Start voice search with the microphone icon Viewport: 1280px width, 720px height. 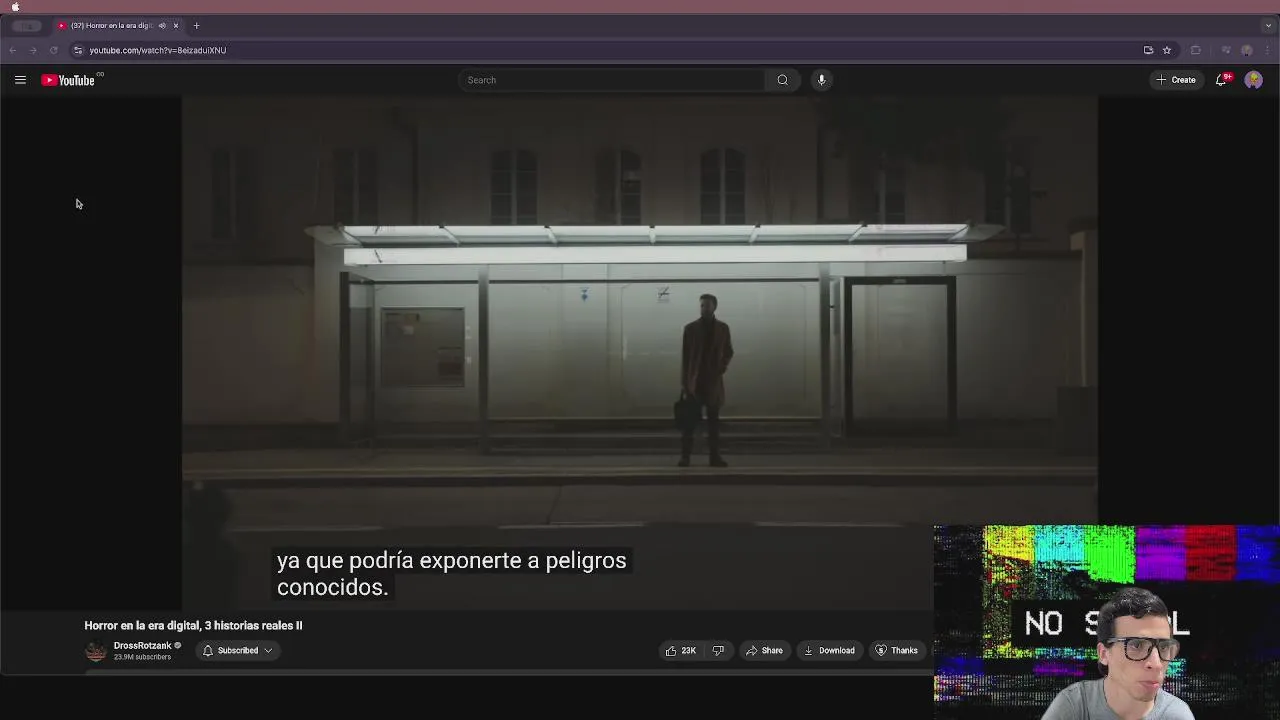pyautogui.click(x=821, y=80)
